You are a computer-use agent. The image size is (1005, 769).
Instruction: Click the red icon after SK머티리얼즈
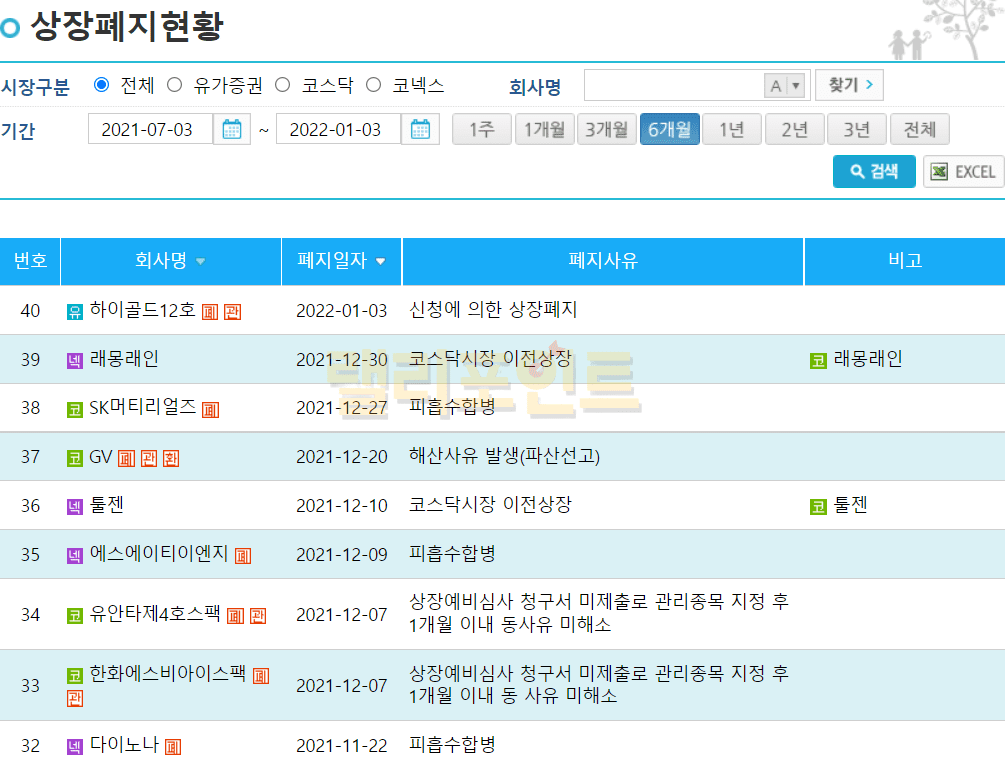210,409
